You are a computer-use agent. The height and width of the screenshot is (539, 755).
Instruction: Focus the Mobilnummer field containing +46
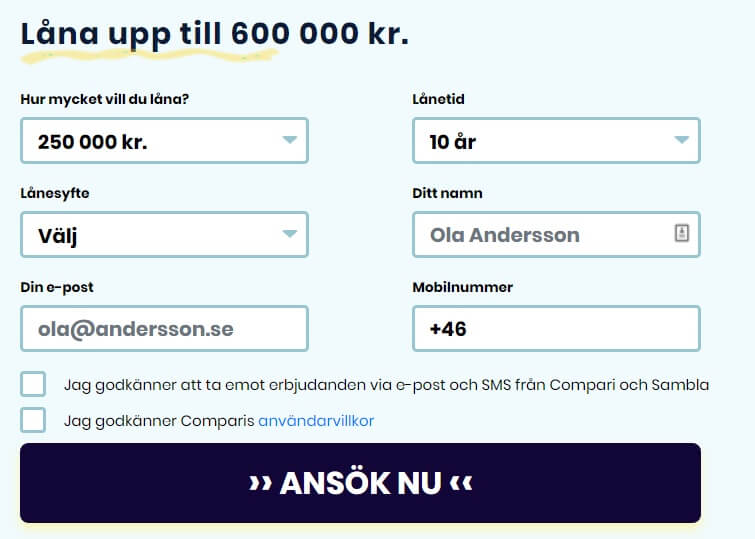(x=556, y=329)
